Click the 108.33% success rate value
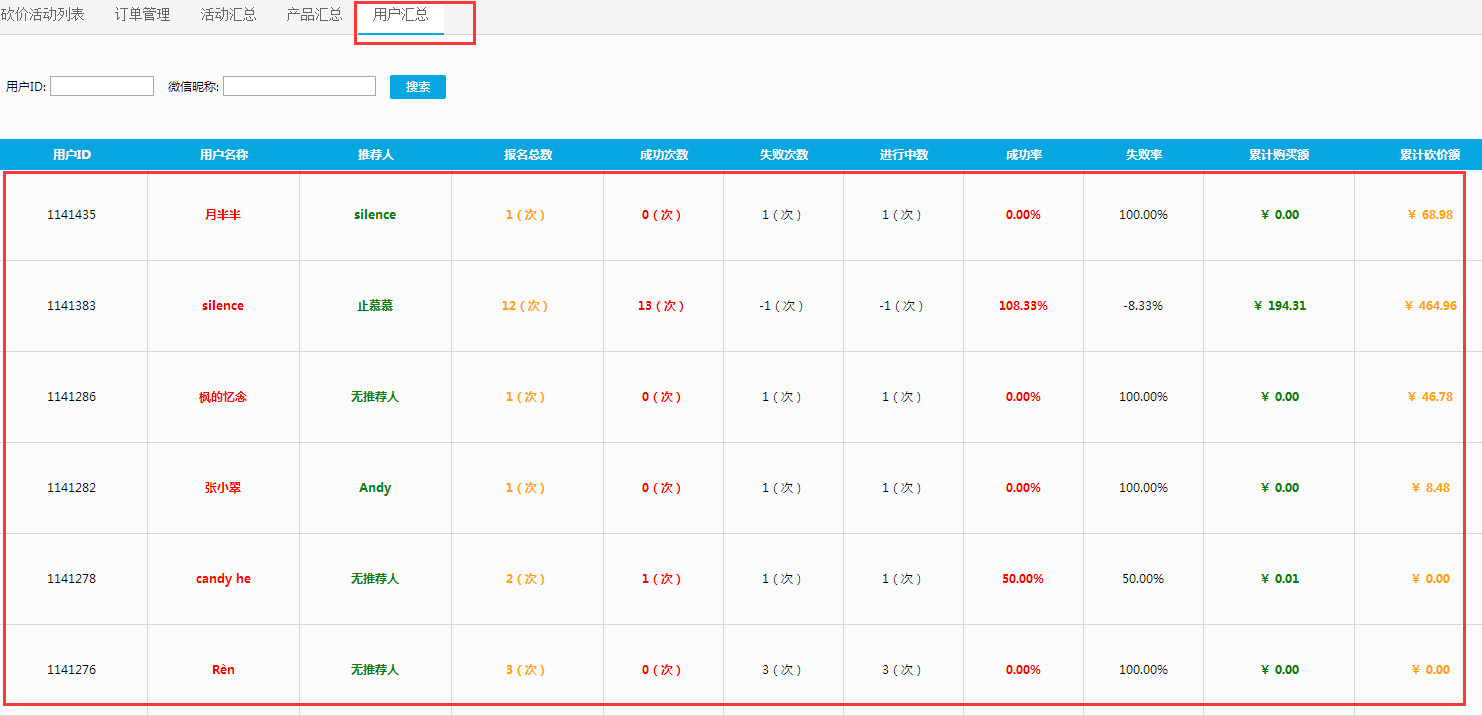Image resolution: width=1482 pixels, height=716 pixels. point(1023,306)
